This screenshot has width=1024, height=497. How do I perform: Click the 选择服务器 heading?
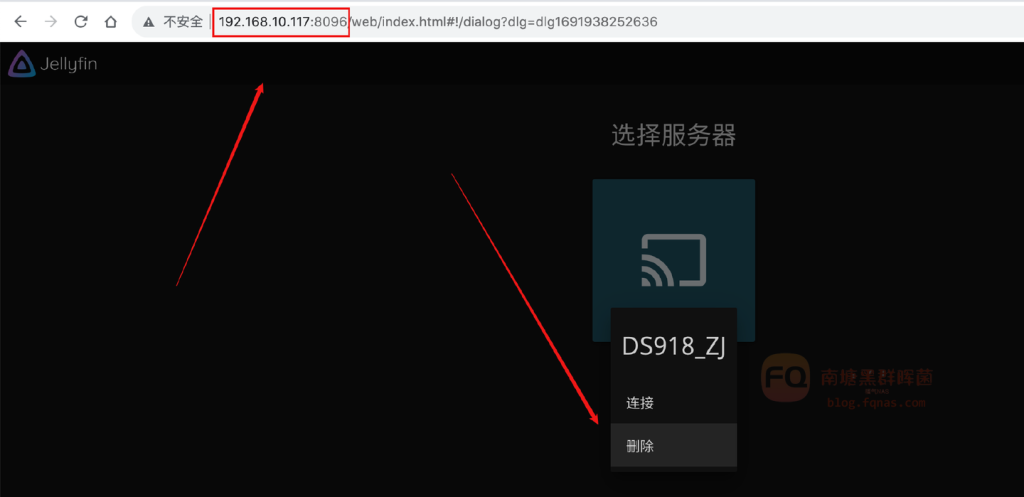tap(673, 135)
